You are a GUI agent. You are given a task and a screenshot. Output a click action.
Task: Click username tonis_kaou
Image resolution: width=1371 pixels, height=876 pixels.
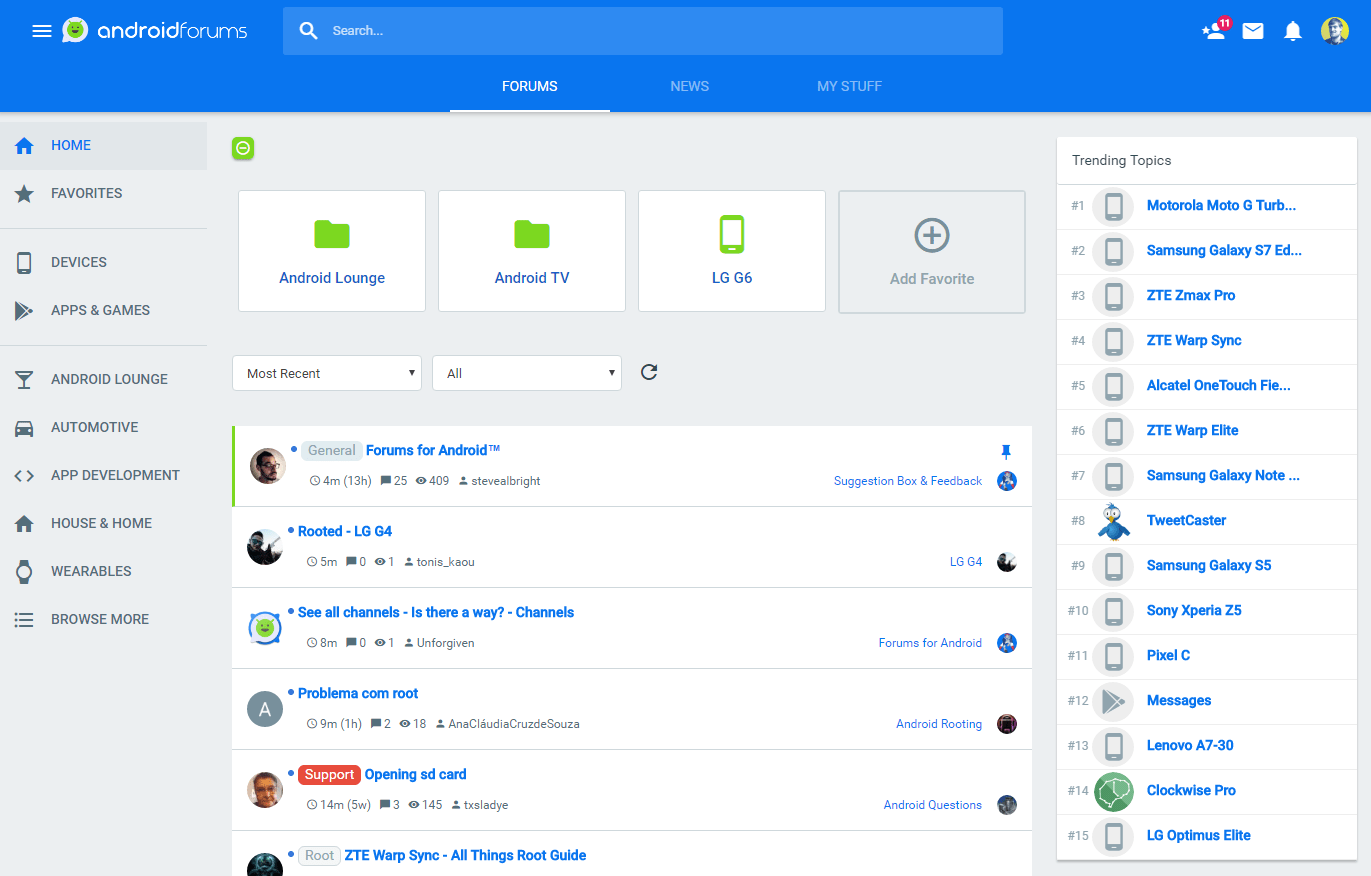(x=446, y=562)
